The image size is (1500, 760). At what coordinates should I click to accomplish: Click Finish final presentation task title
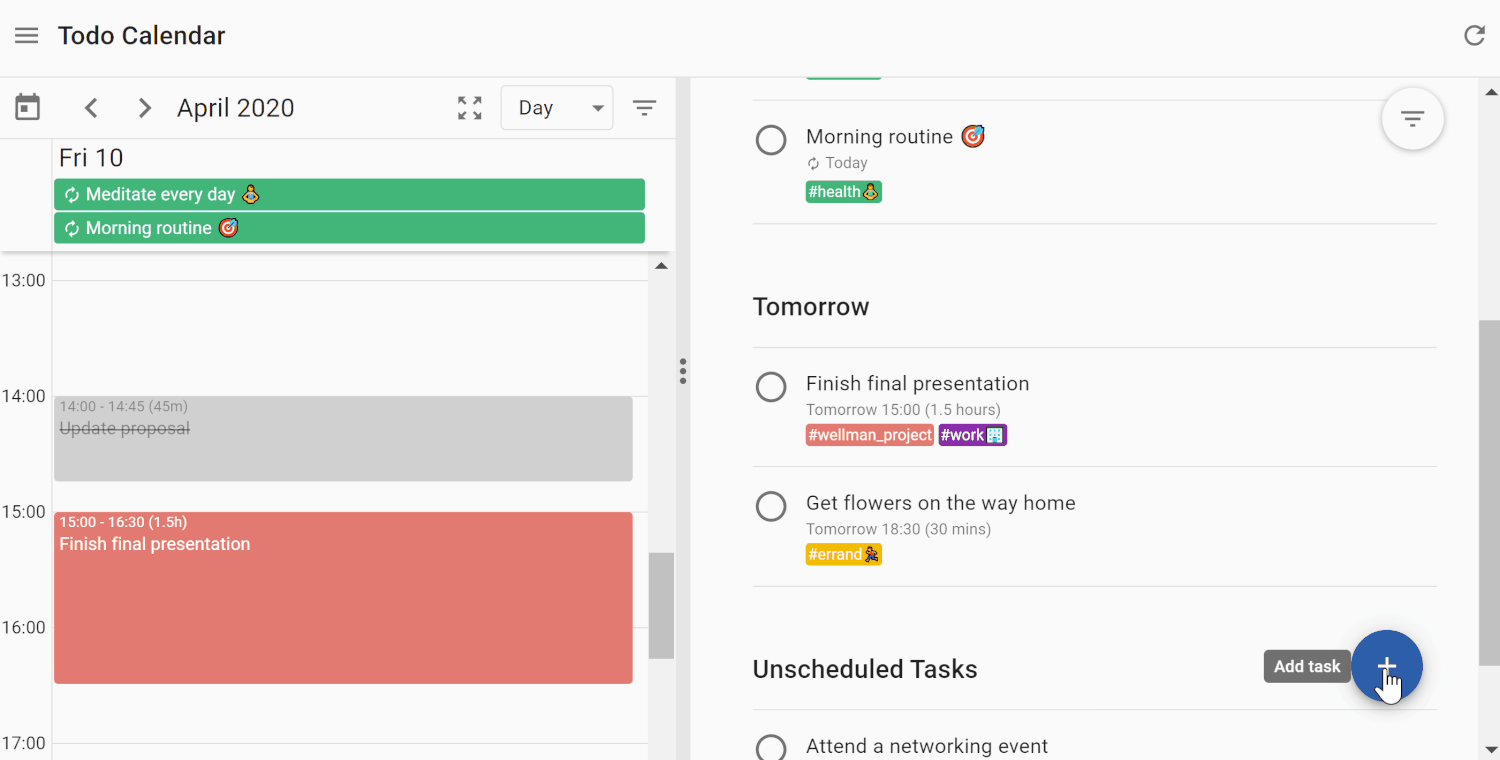(x=918, y=384)
